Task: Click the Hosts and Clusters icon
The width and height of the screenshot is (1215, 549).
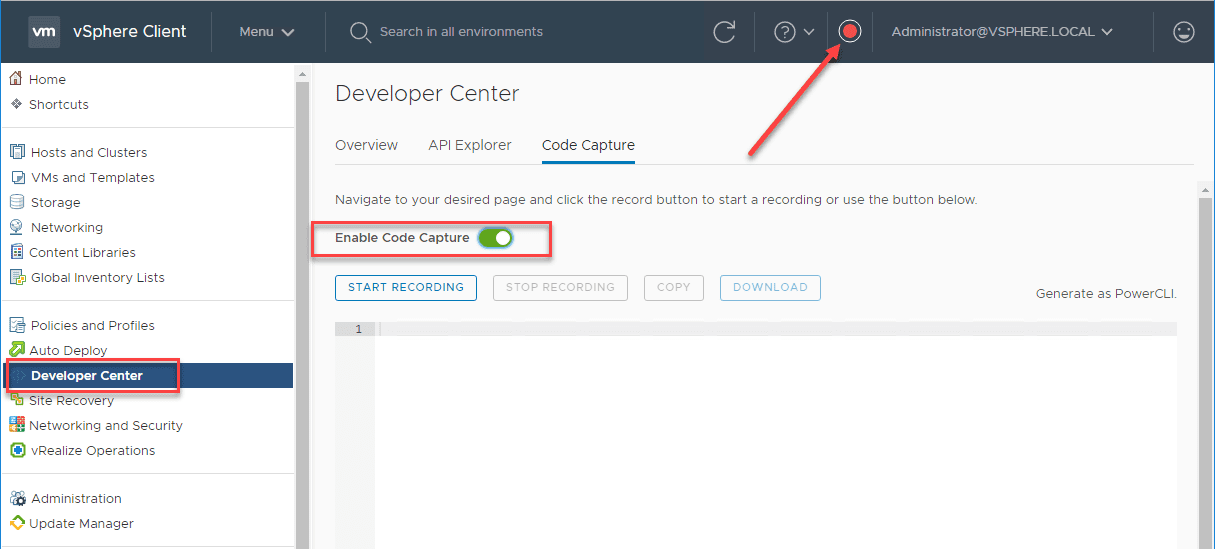Action: pyautogui.click(x=17, y=152)
